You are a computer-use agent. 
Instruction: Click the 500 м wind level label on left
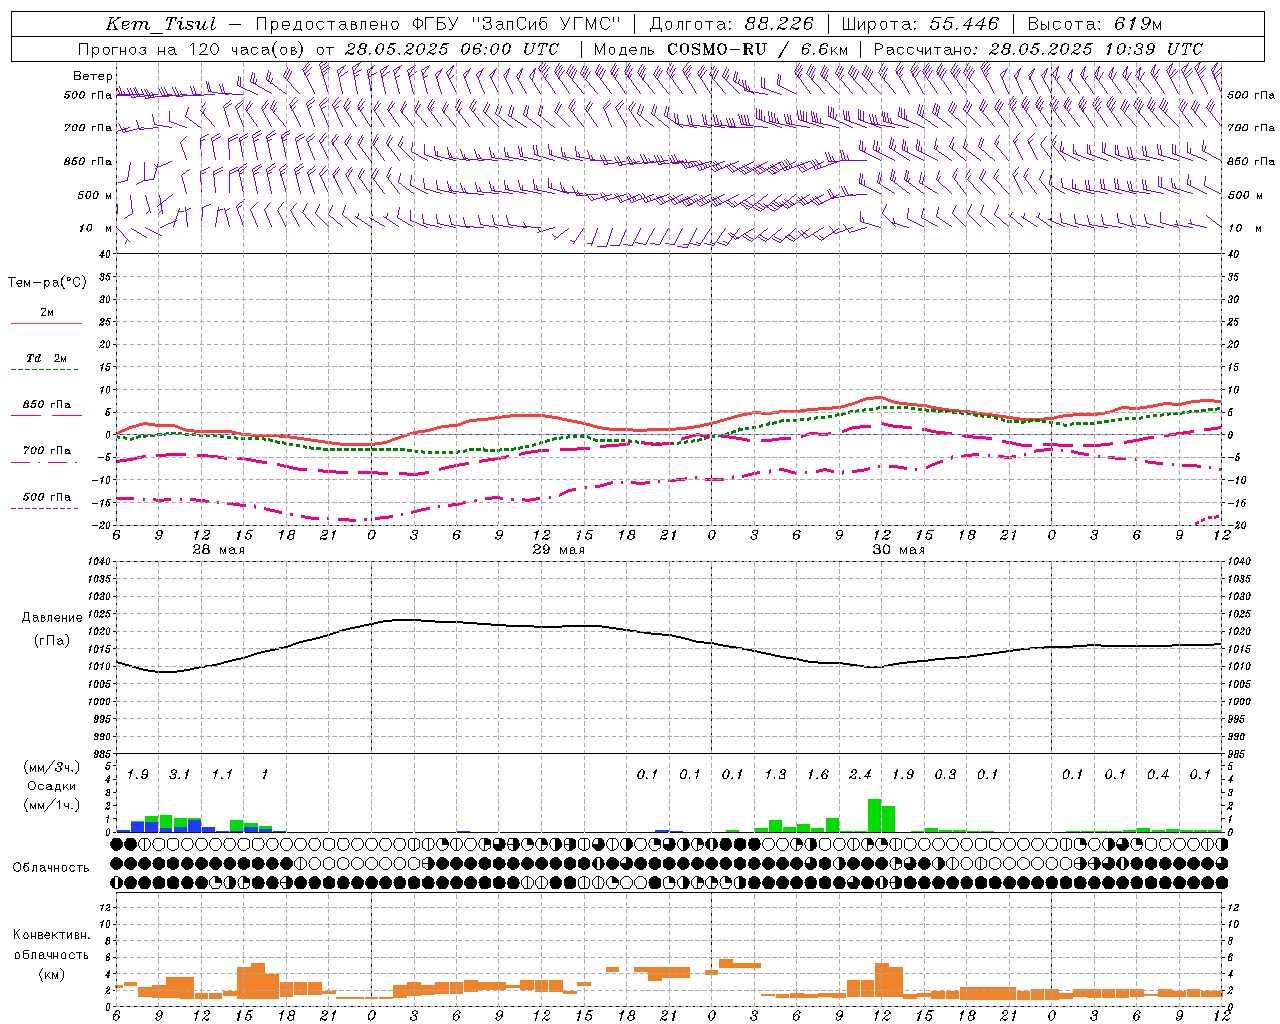point(96,195)
